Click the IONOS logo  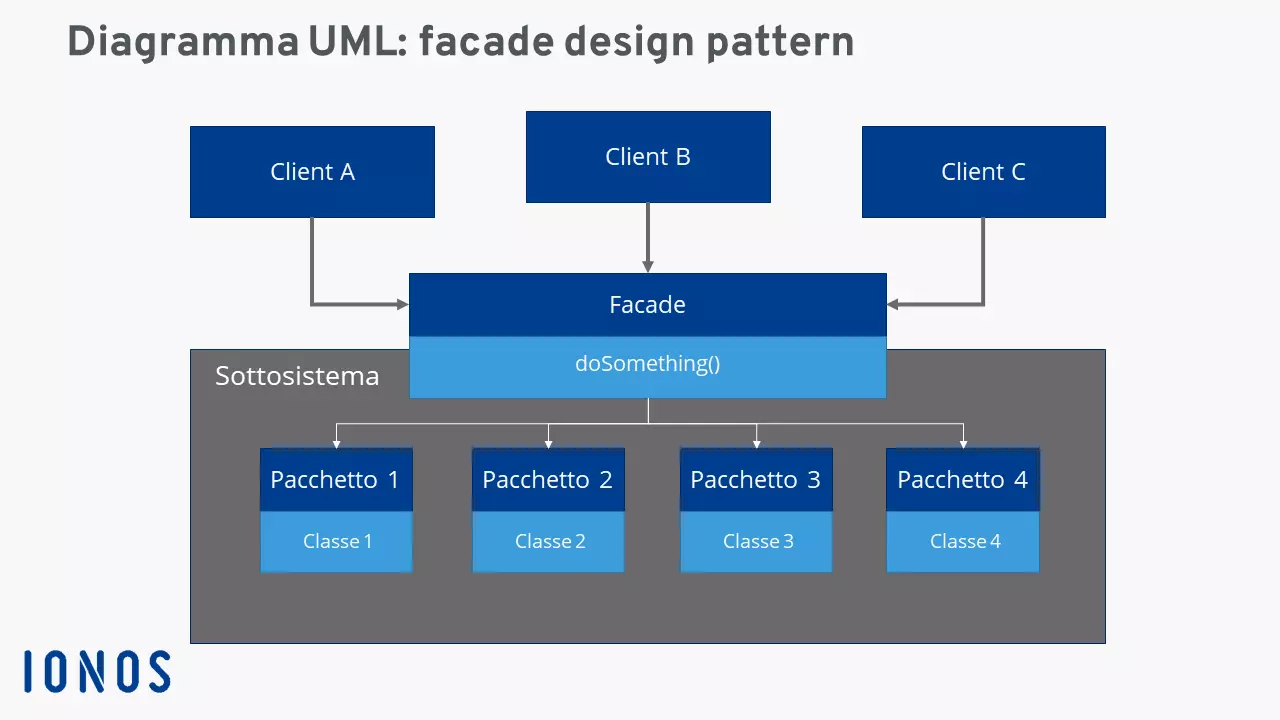click(x=97, y=672)
